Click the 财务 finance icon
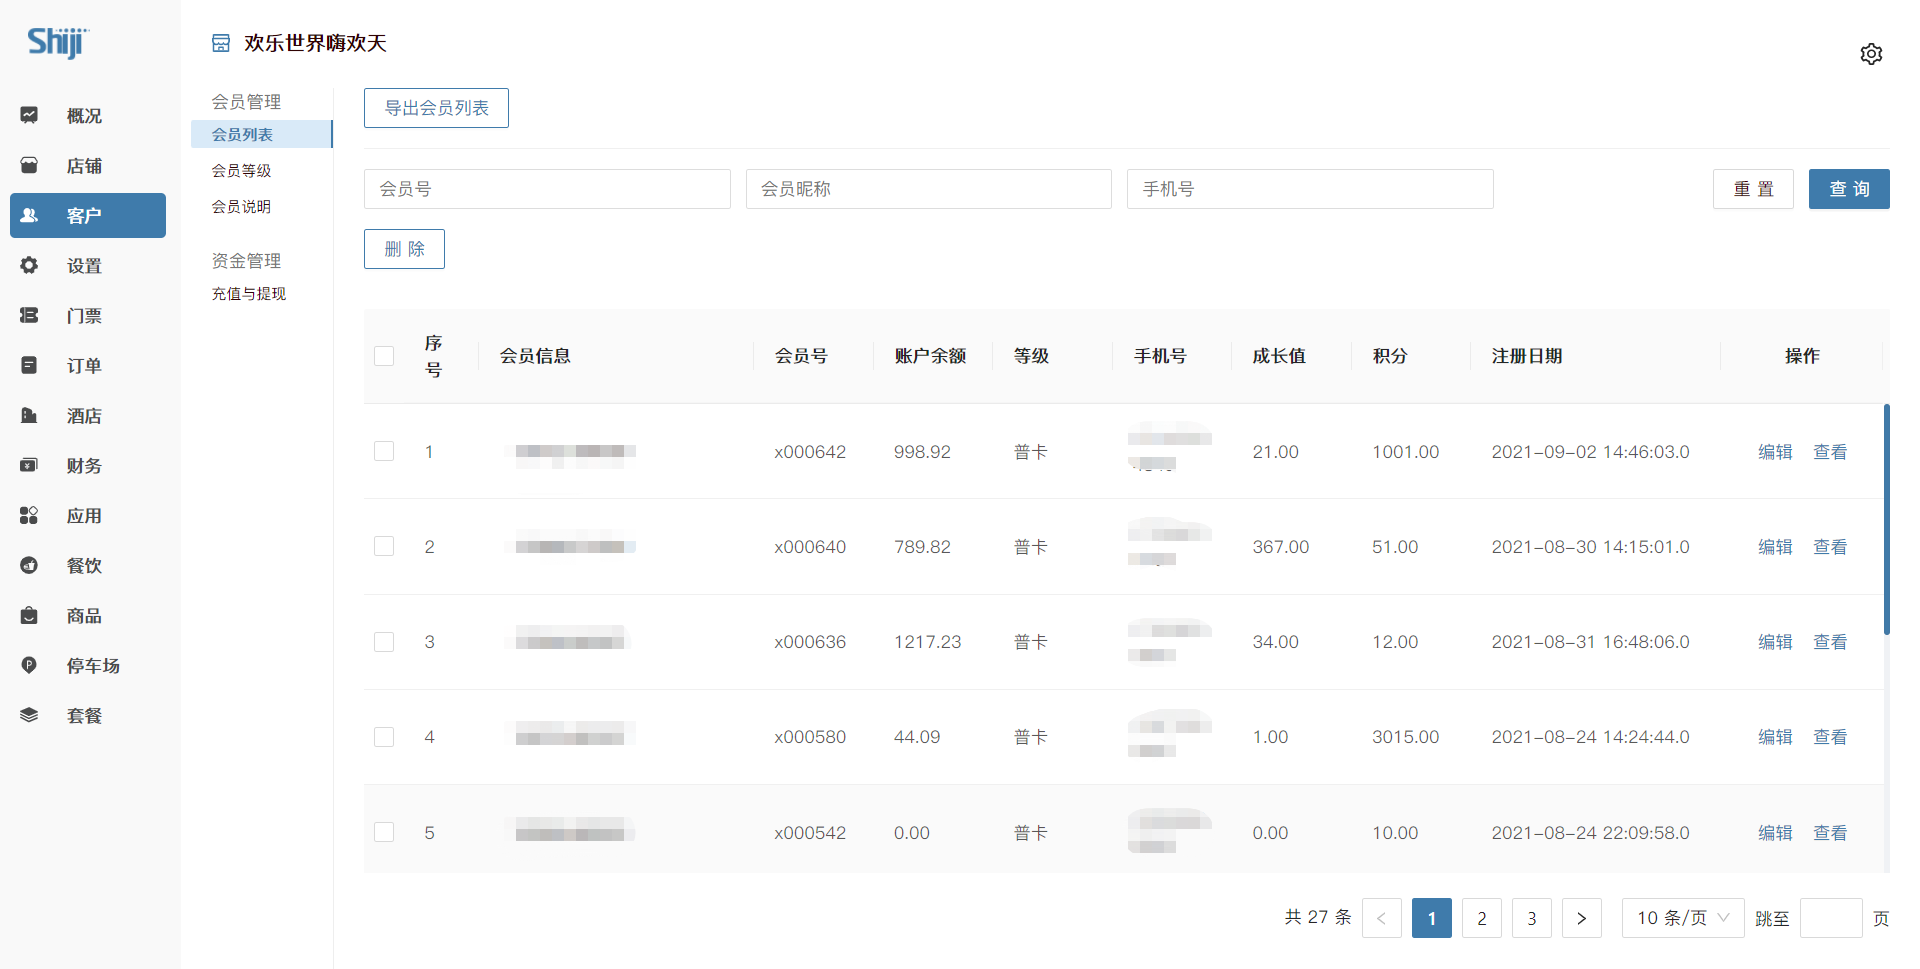Screen dimensions: 1920x969 tap(29, 465)
